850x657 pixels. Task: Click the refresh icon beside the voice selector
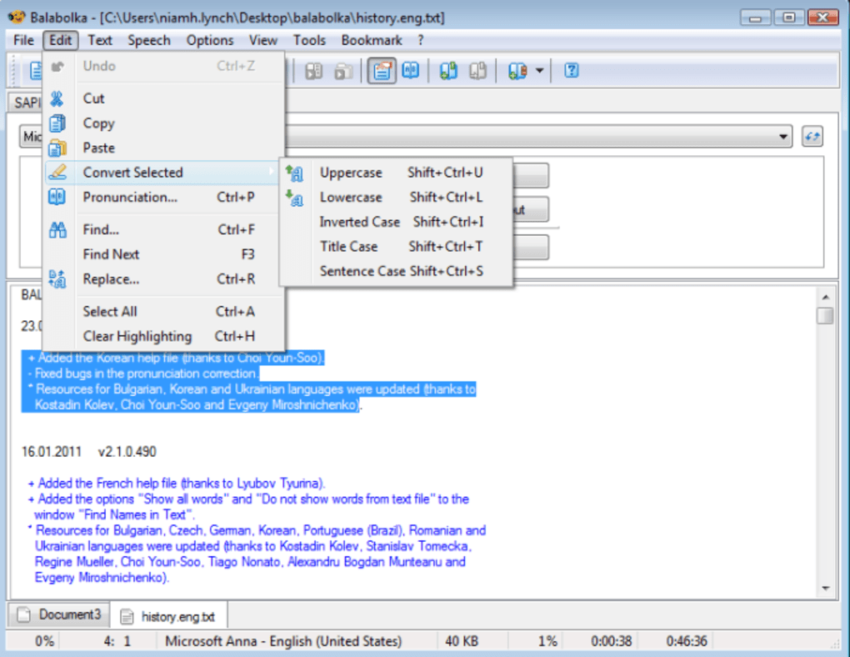[811, 136]
